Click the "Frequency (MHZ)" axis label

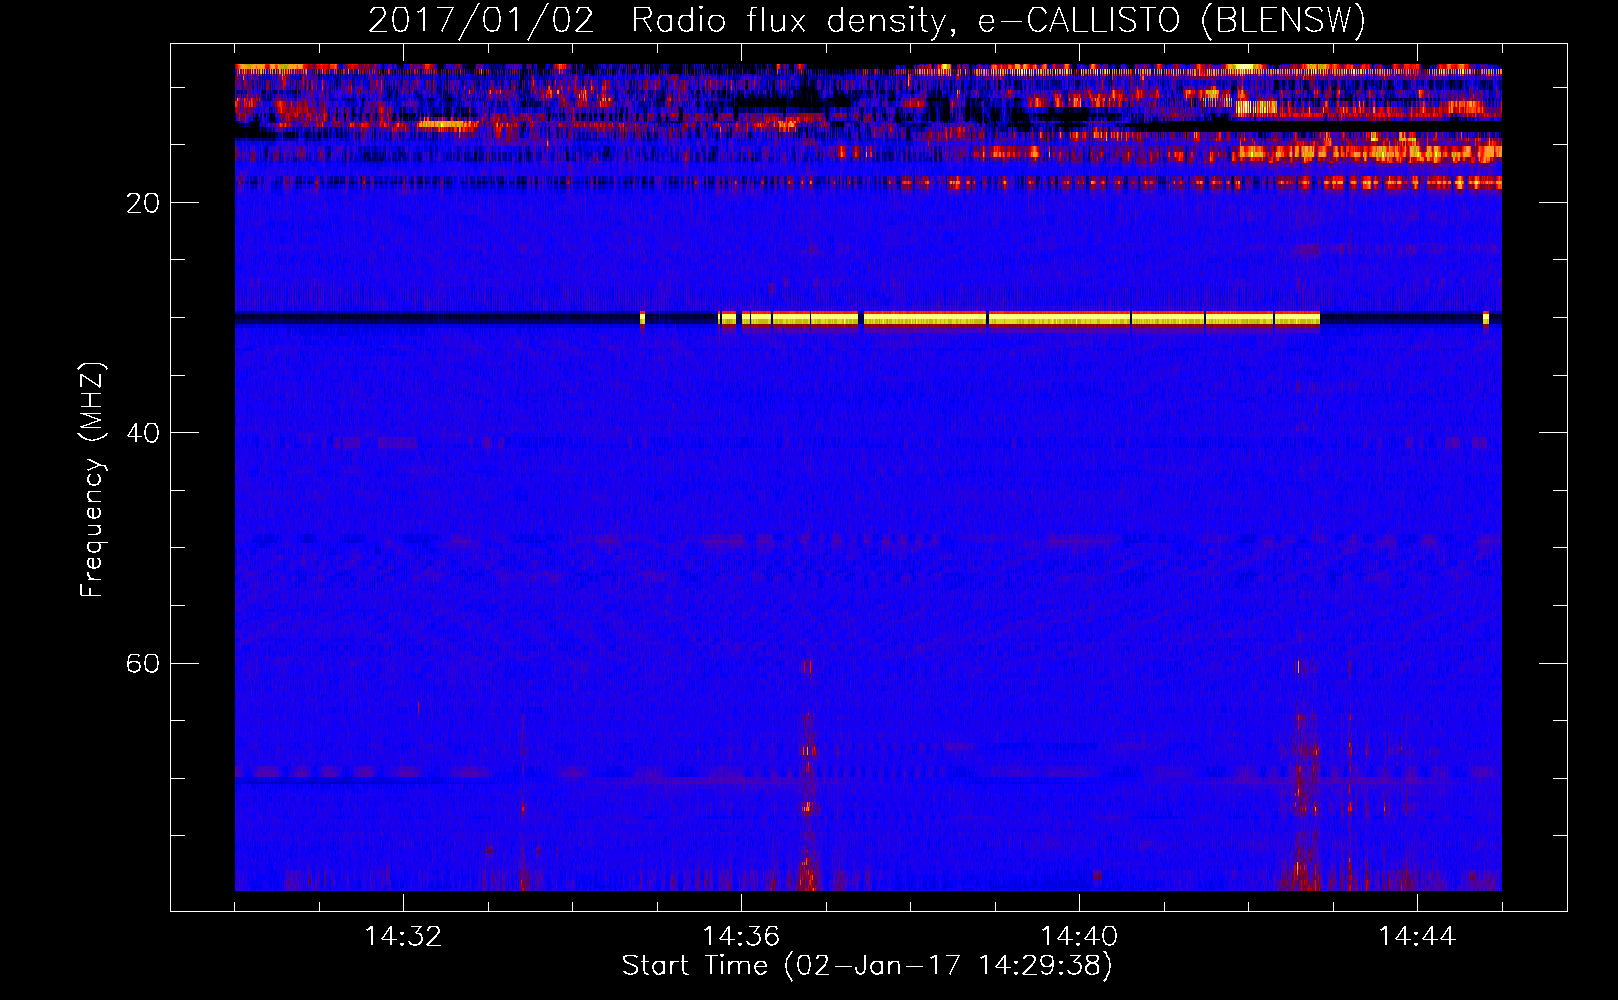pos(91,480)
